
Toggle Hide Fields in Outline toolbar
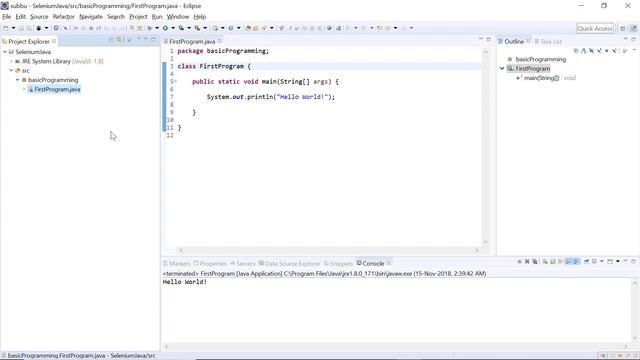591,51
